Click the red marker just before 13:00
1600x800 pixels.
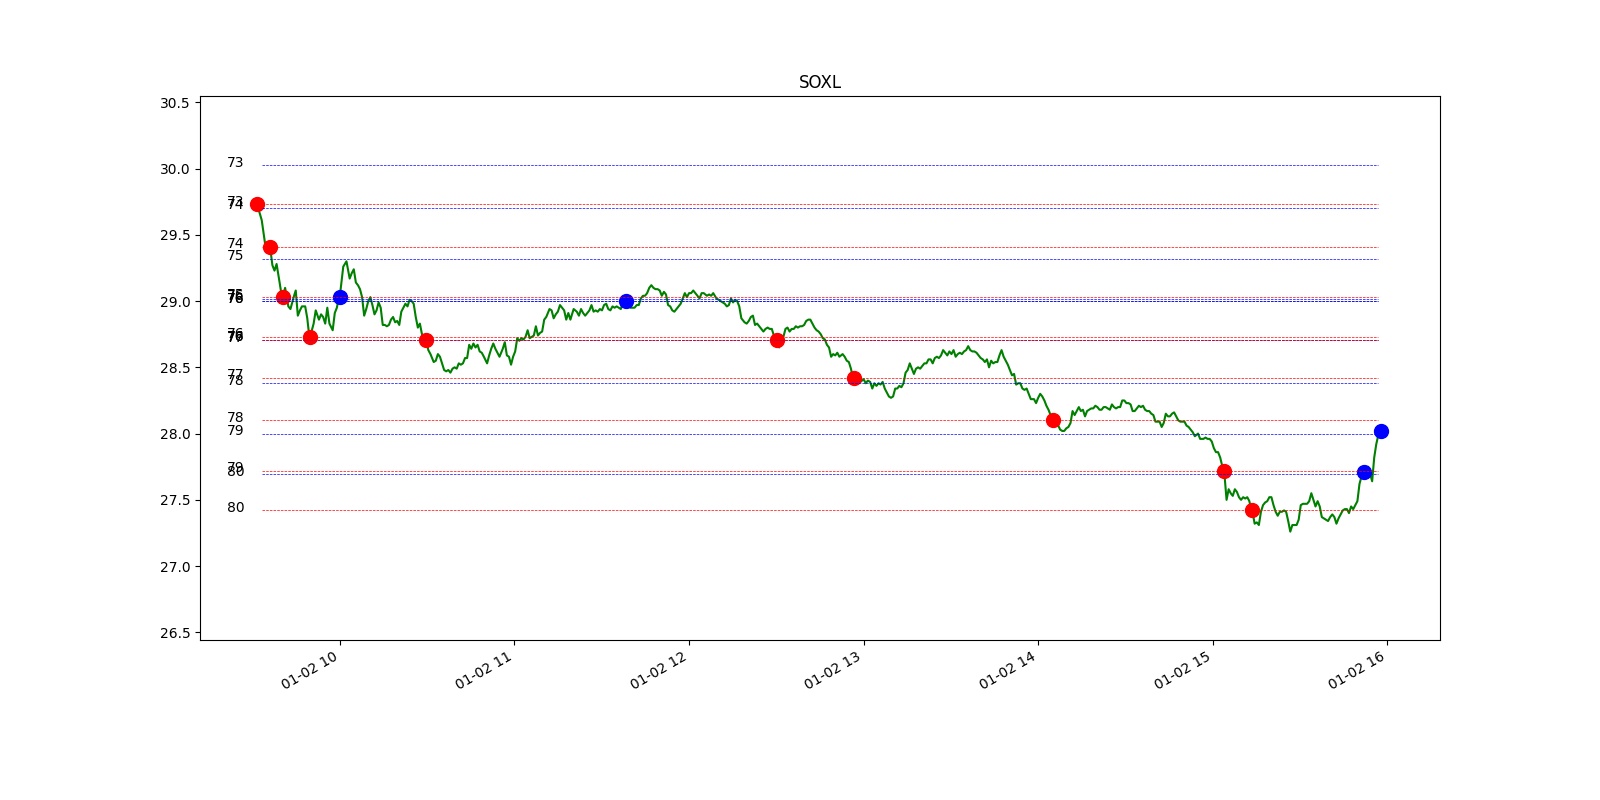(854, 378)
